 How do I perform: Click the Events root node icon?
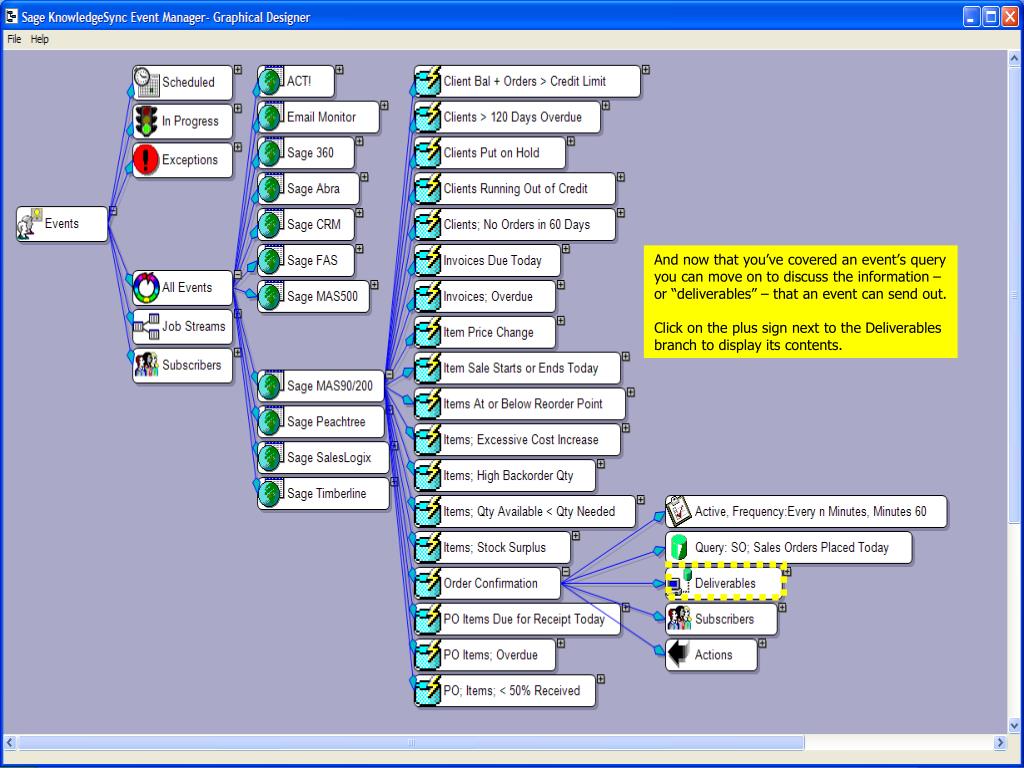pos(29,223)
